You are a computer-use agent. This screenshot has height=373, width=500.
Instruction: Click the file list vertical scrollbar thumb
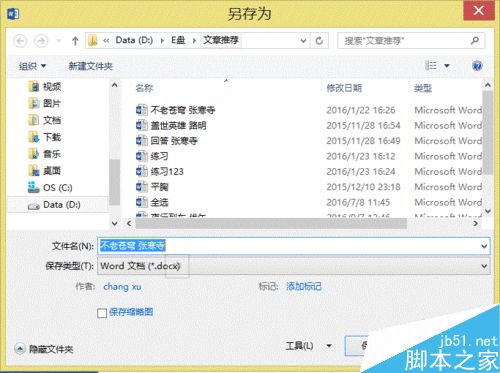click(488, 132)
